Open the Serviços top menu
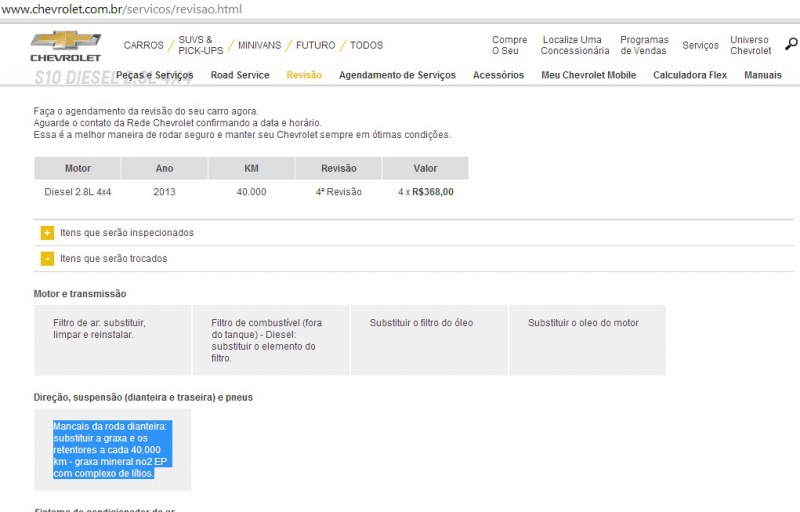The width and height of the screenshot is (800, 512). point(700,45)
